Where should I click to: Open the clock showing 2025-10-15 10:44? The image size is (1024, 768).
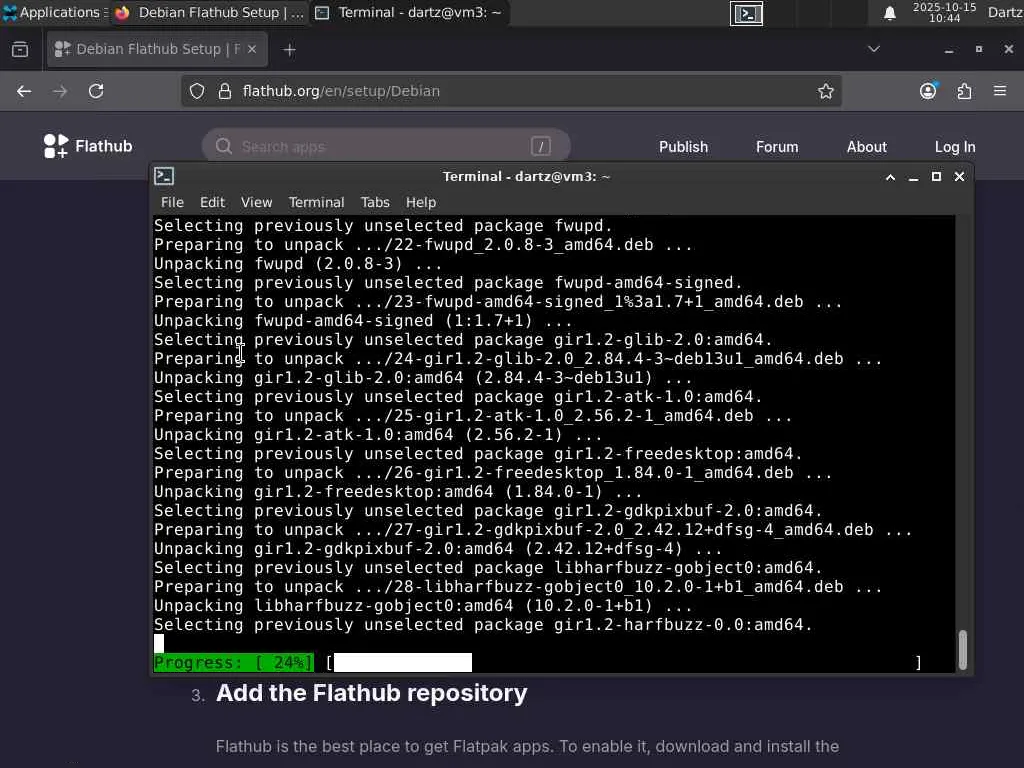944,12
